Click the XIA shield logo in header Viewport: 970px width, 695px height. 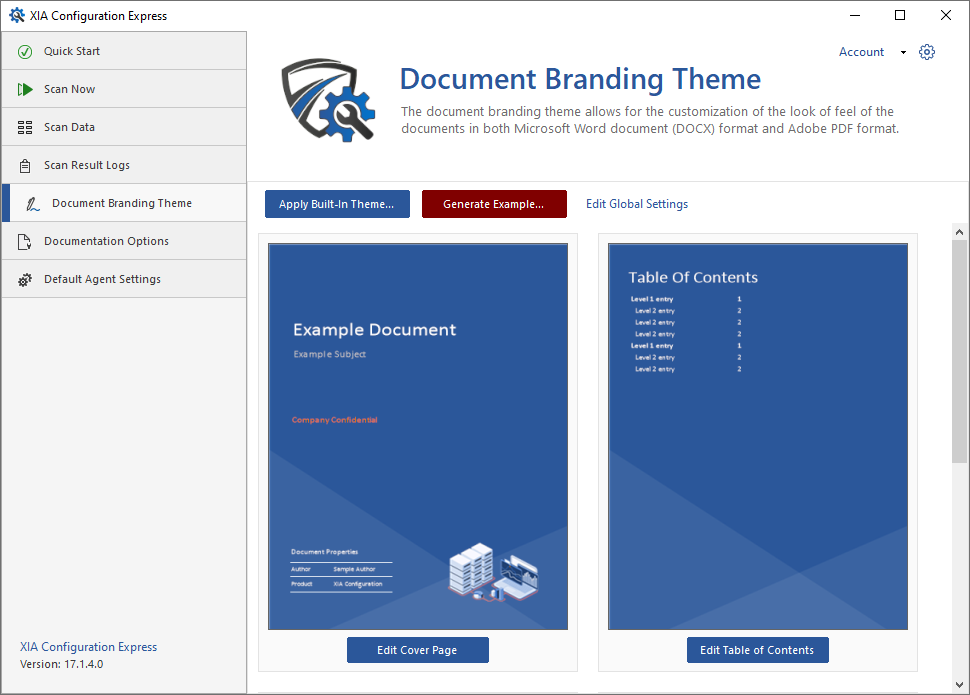(328, 100)
